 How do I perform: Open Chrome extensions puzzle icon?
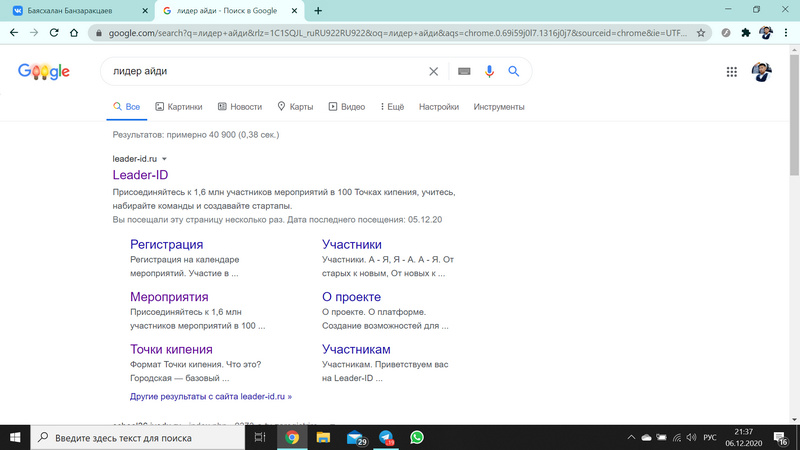pos(745,32)
